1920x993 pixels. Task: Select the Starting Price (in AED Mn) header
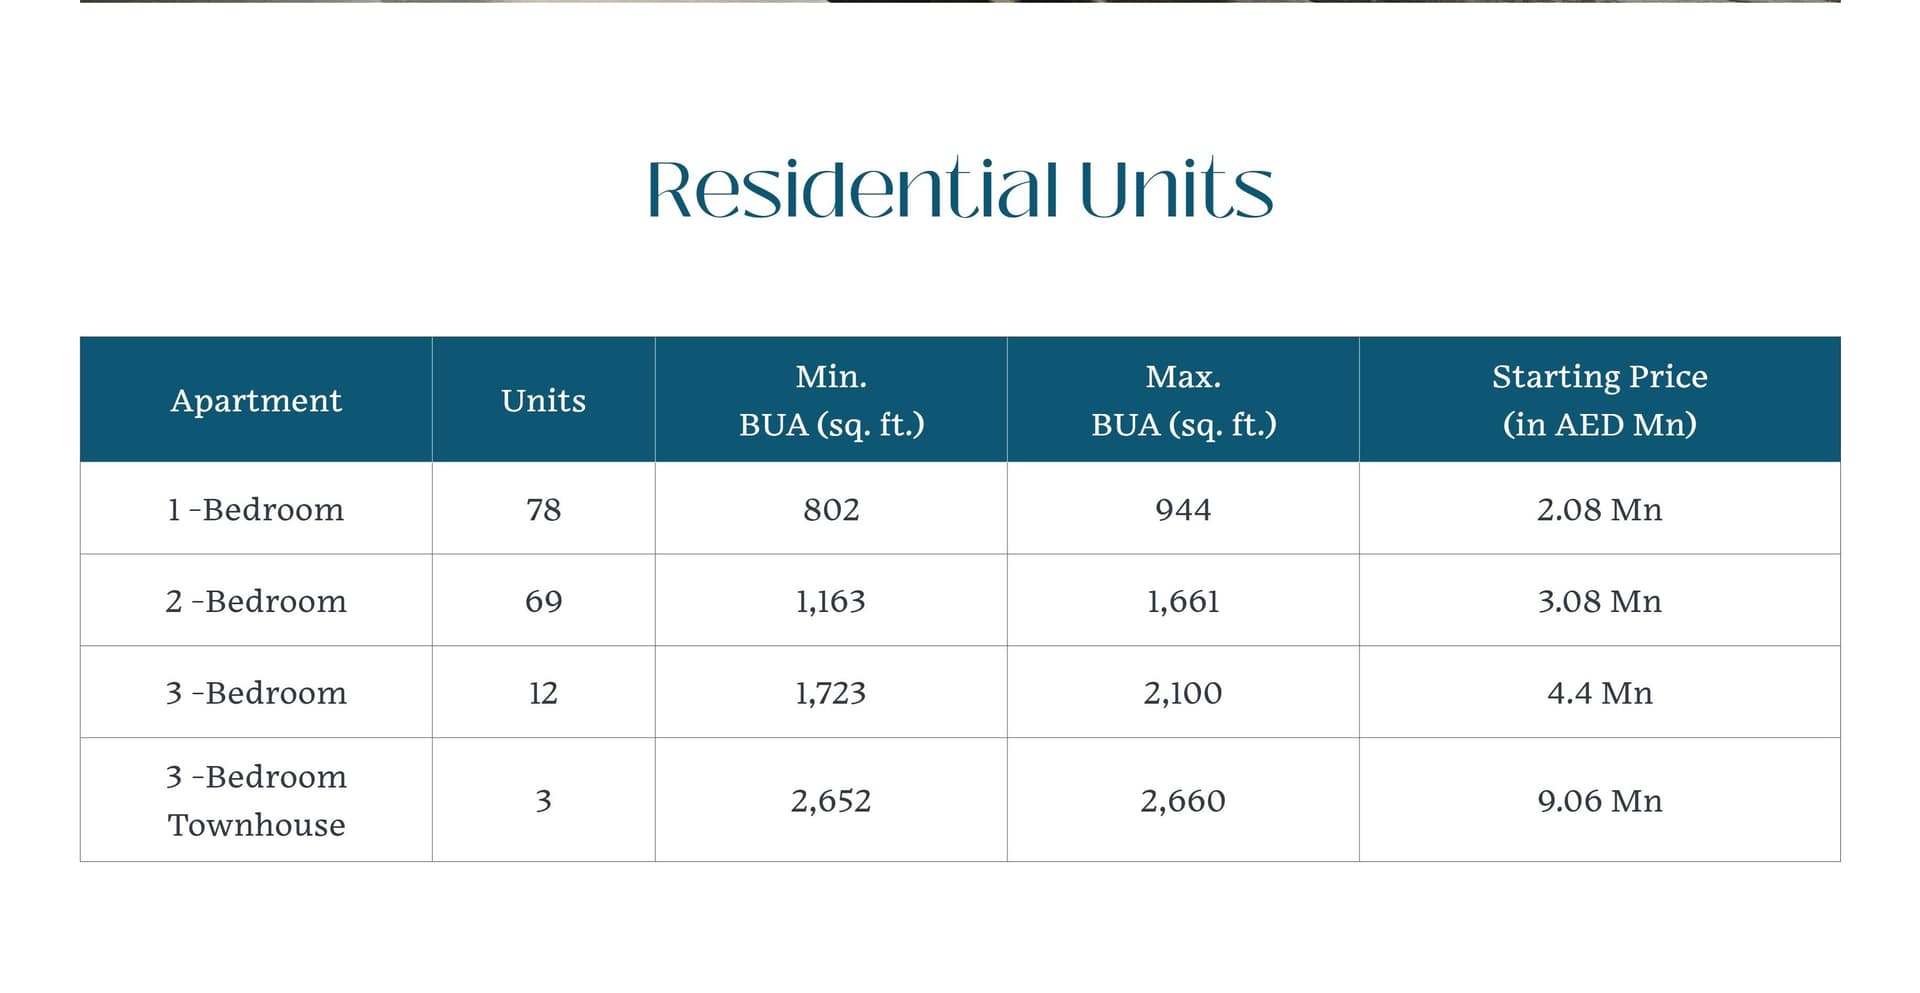pyautogui.click(x=1600, y=400)
